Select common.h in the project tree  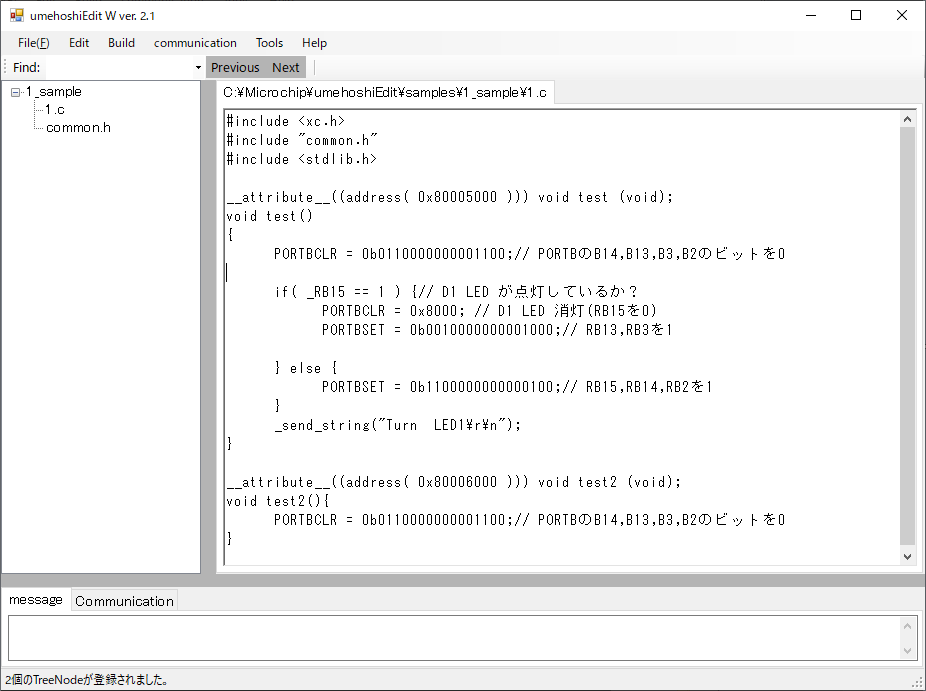(78, 128)
